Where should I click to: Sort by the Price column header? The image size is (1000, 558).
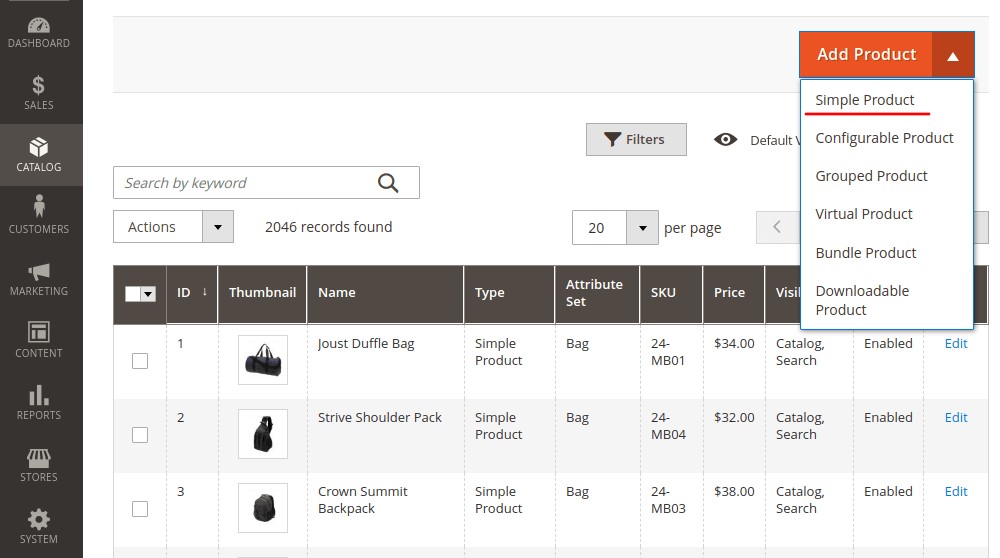[733, 293]
